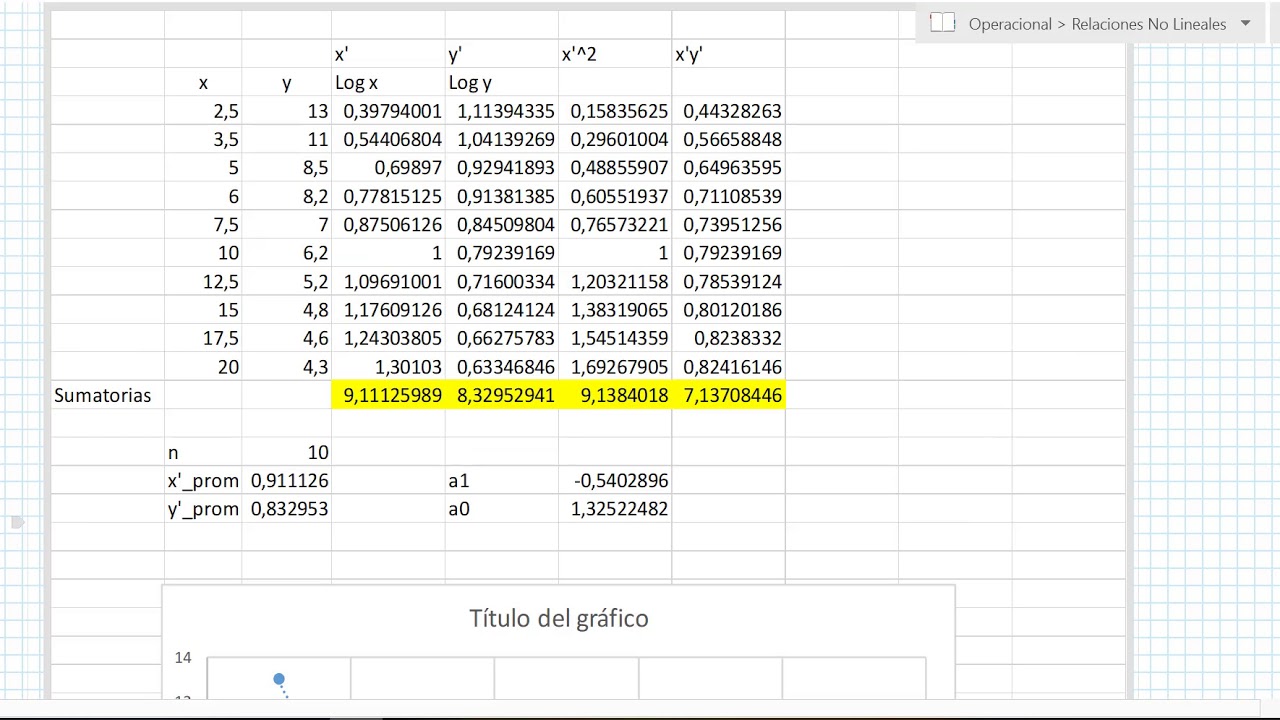The height and width of the screenshot is (720, 1280).
Task: Select the yellow sum cell 9,11125989
Action: [388, 395]
